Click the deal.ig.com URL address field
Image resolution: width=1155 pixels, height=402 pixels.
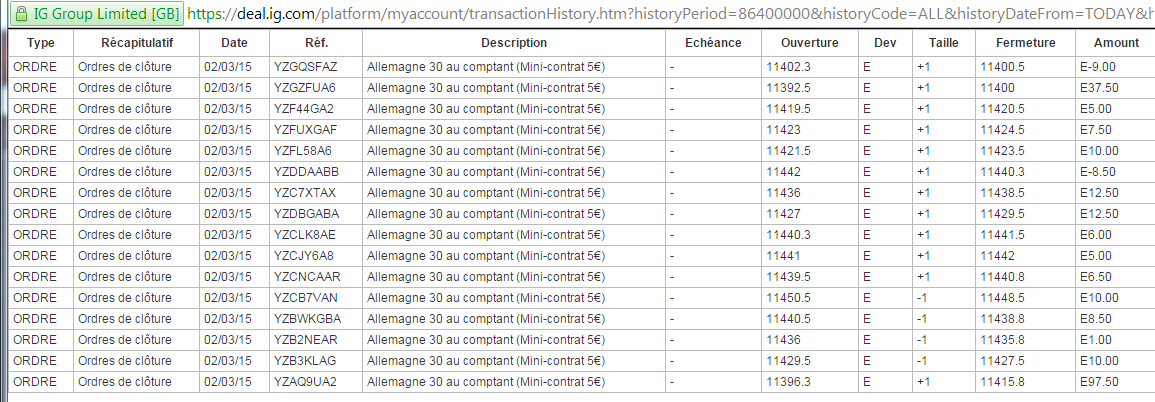[x=660, y=15]
